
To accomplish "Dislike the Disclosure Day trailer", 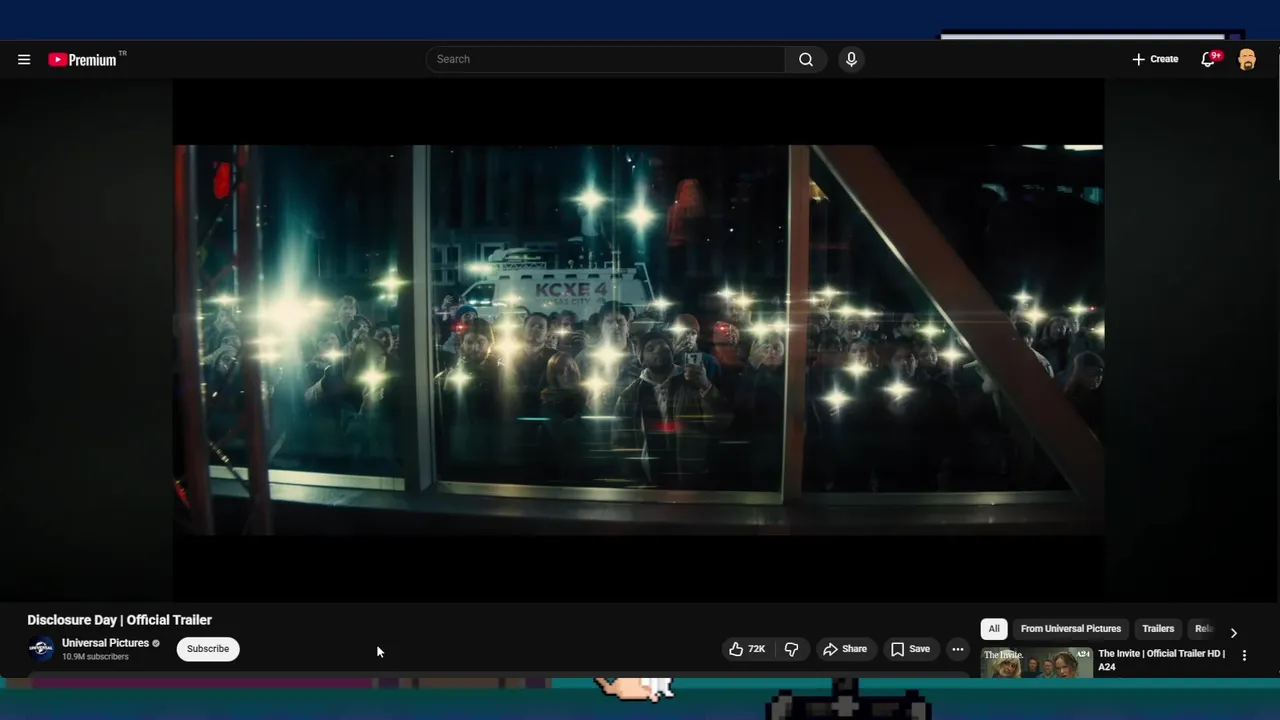I will 791,649.
